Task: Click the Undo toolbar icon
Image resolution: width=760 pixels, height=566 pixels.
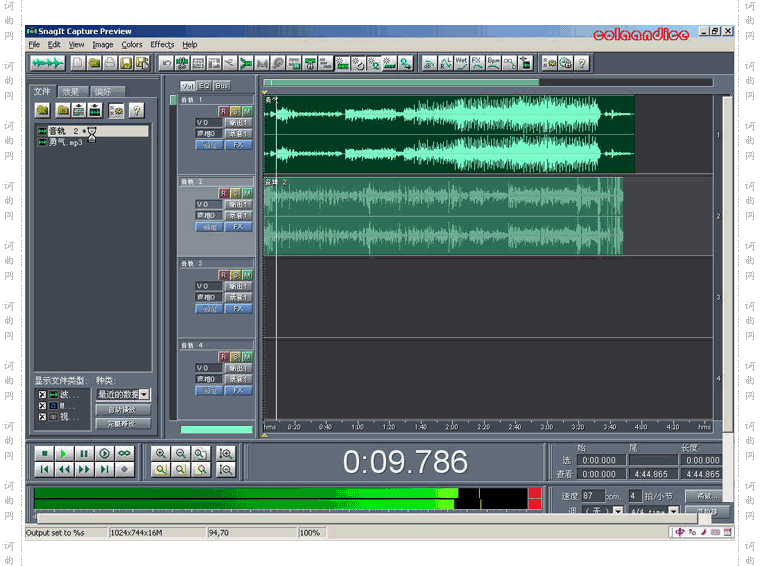Action: [x=166, y=63]
